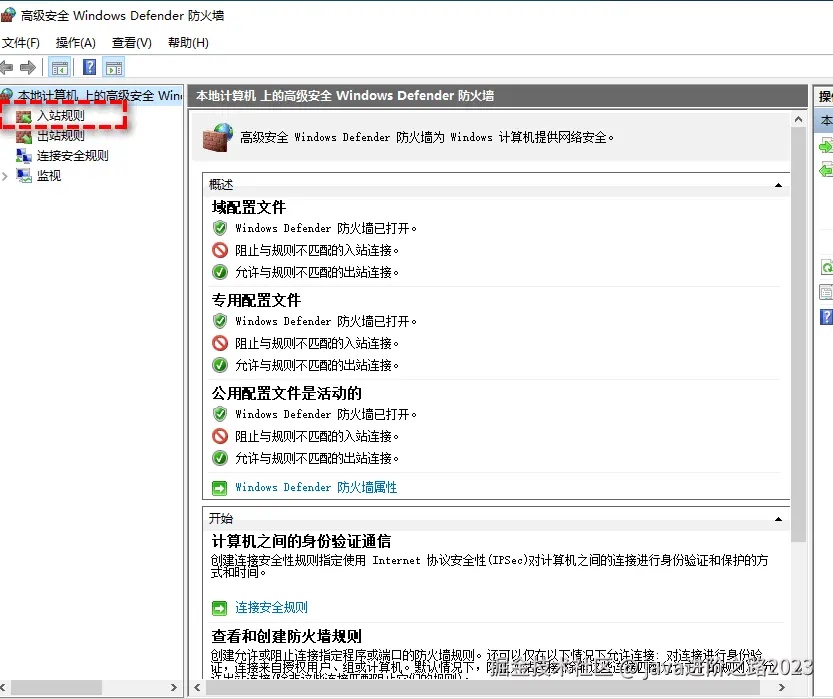Click the back navigation arrow
This screenshot has width=833, height=699.
[7, 67]
